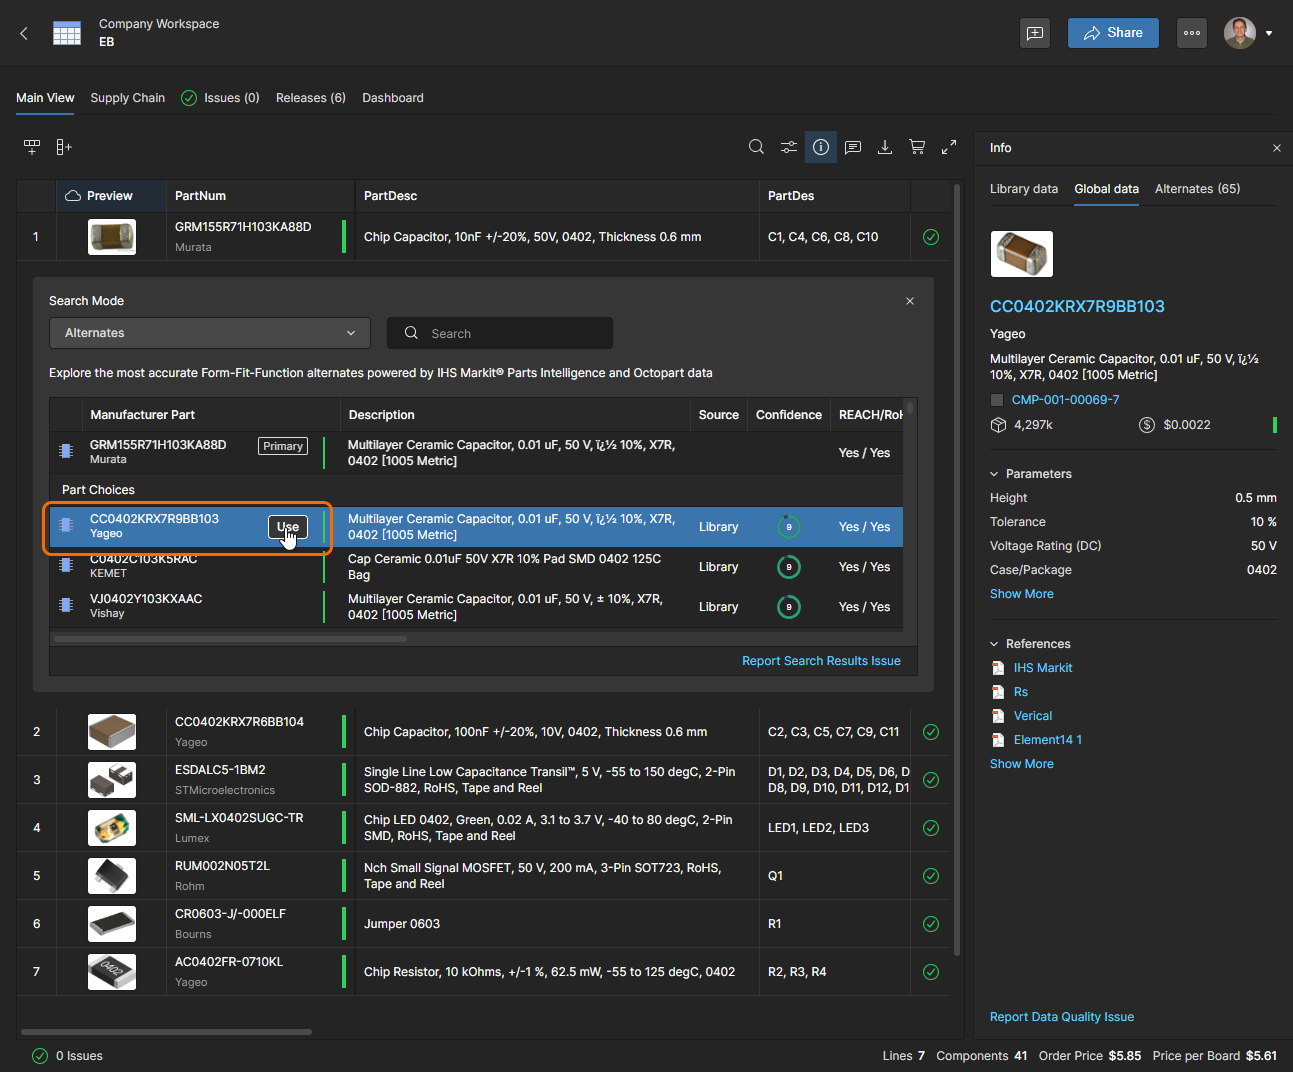Switch to the Supply Chain tab
Viewport: 1293px width, 1072px height.
127,98
